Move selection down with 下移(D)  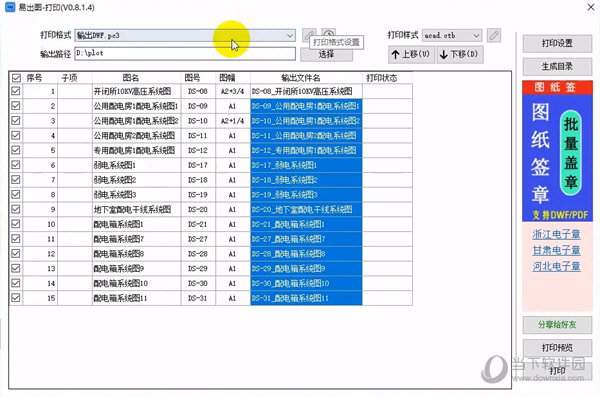click(x=460, y=54)
